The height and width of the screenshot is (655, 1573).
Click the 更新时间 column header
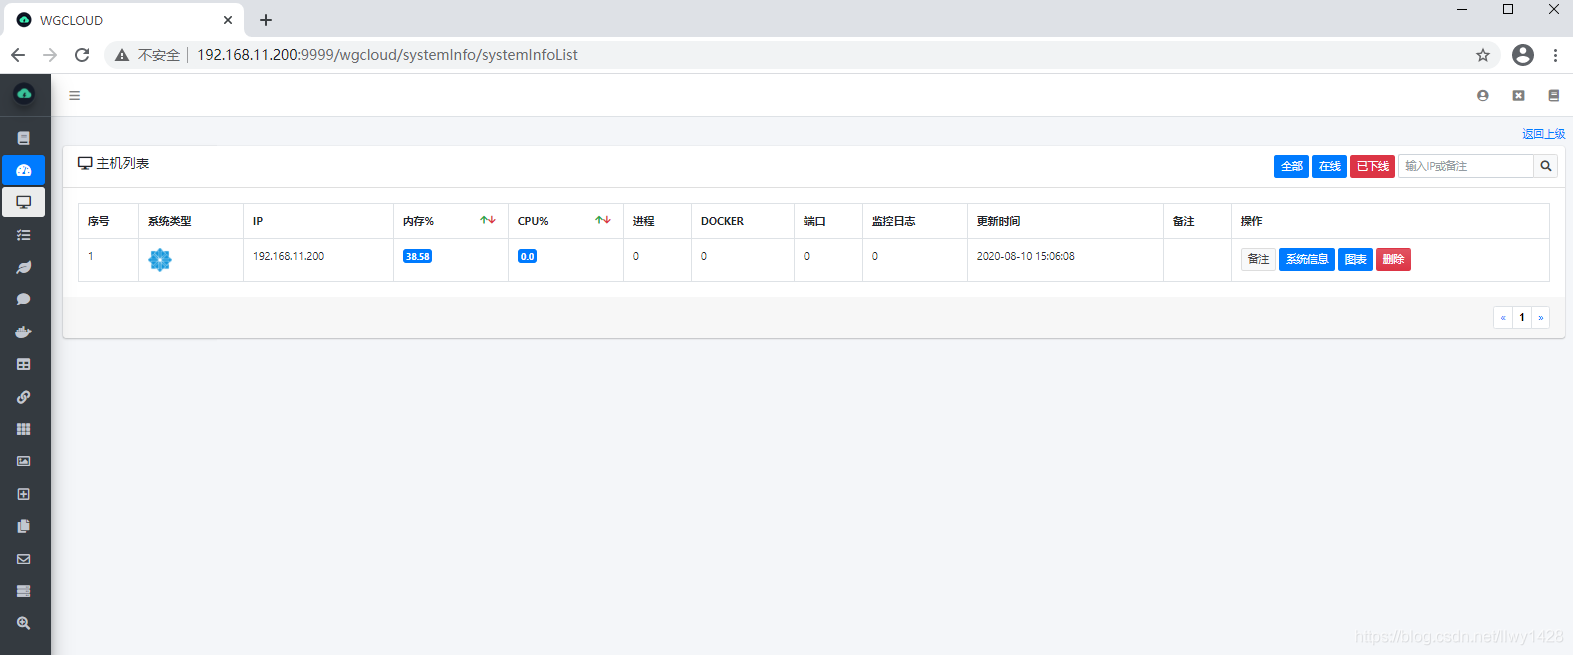998,221
